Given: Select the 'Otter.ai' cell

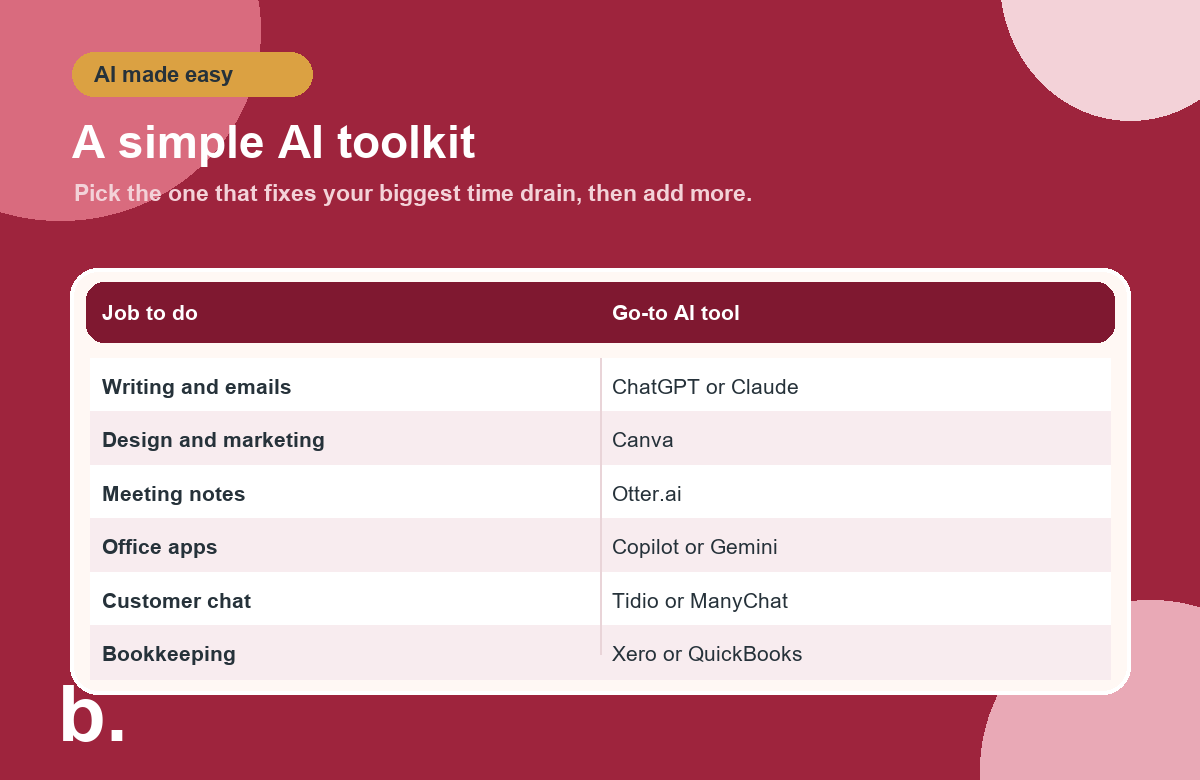Looking at the screenshot, I should 856,492.
